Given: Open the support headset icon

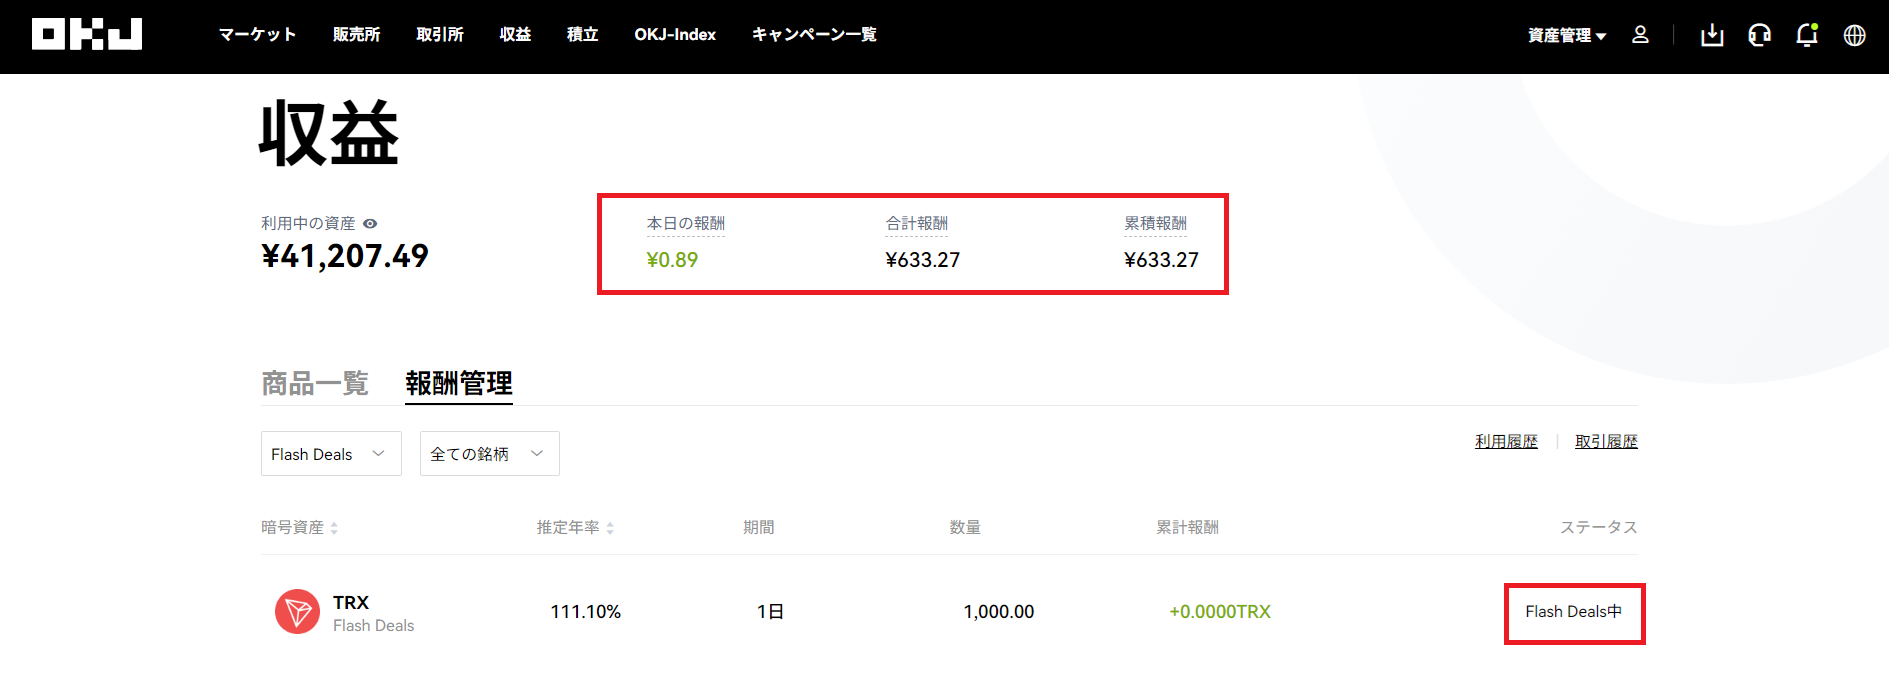Looking at the screenshot, I should [x=1759, y=35].
